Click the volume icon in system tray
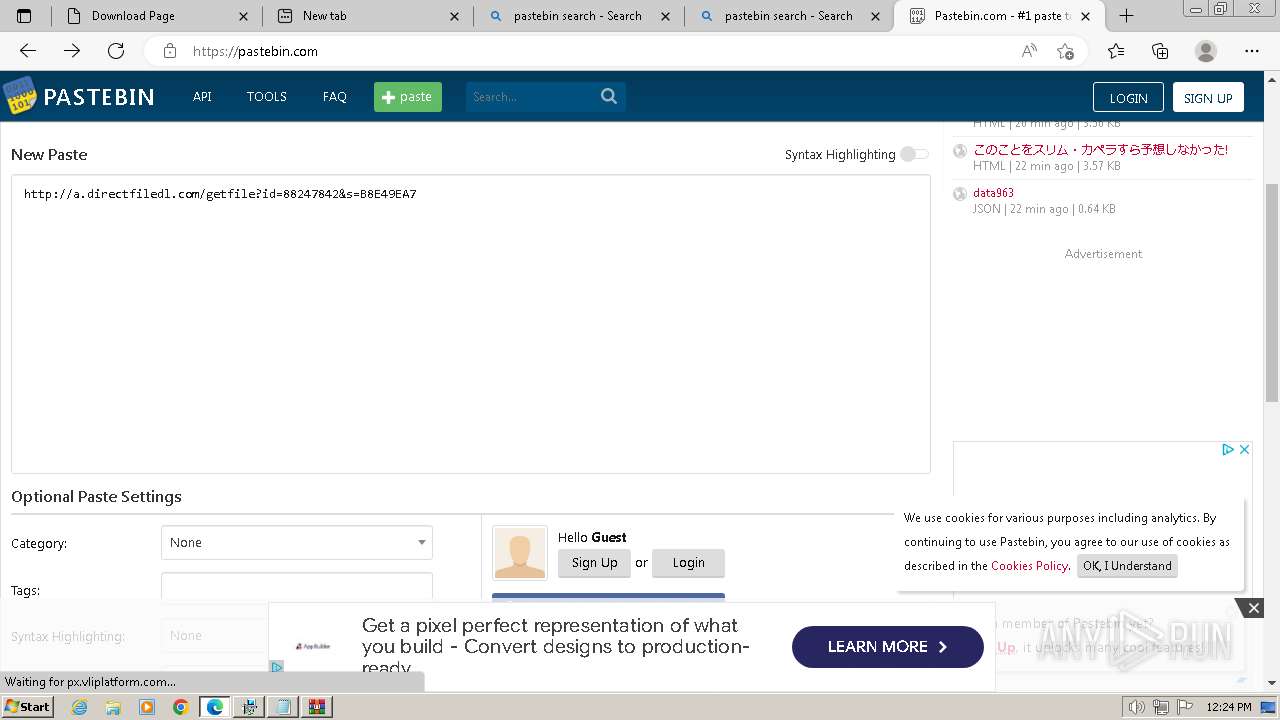The width and height of the screenshot is (1280, 720). tap(1136, 707)
